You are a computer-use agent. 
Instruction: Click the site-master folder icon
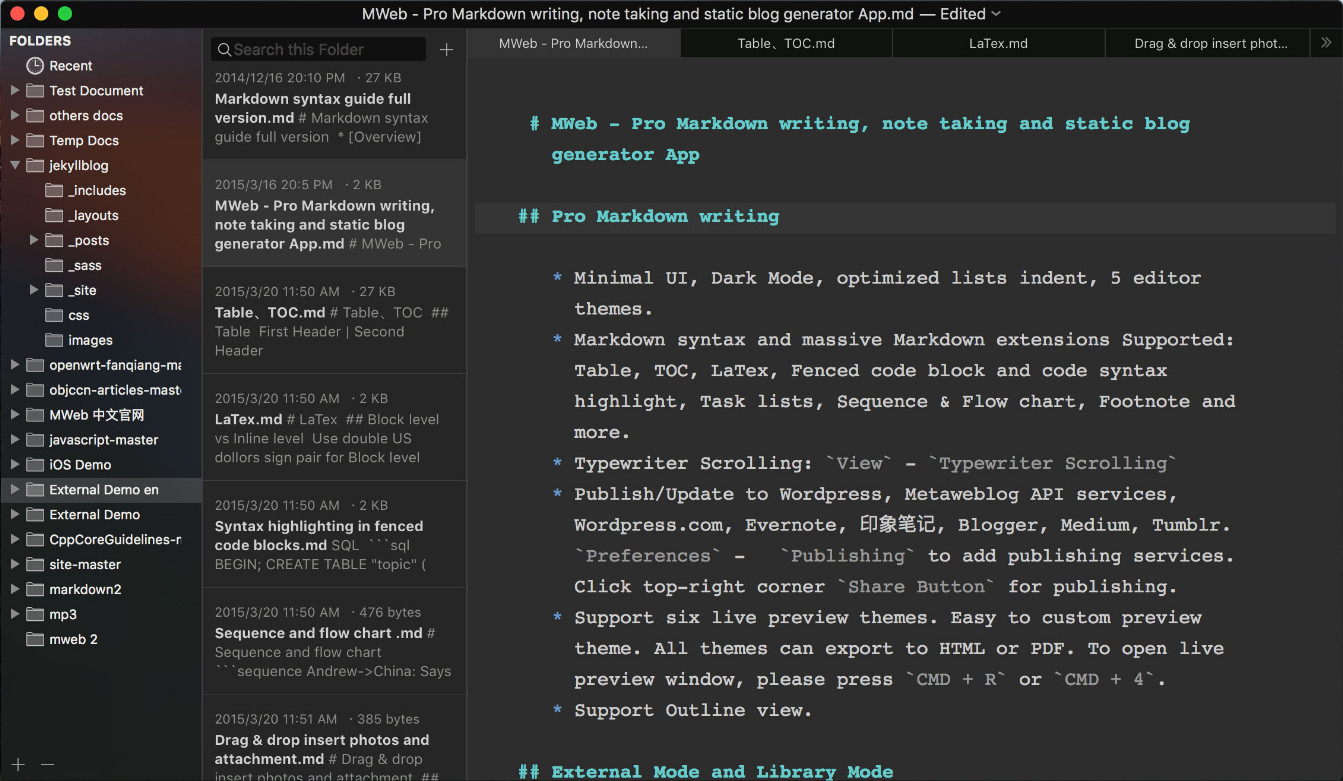(x=35, y=565)
